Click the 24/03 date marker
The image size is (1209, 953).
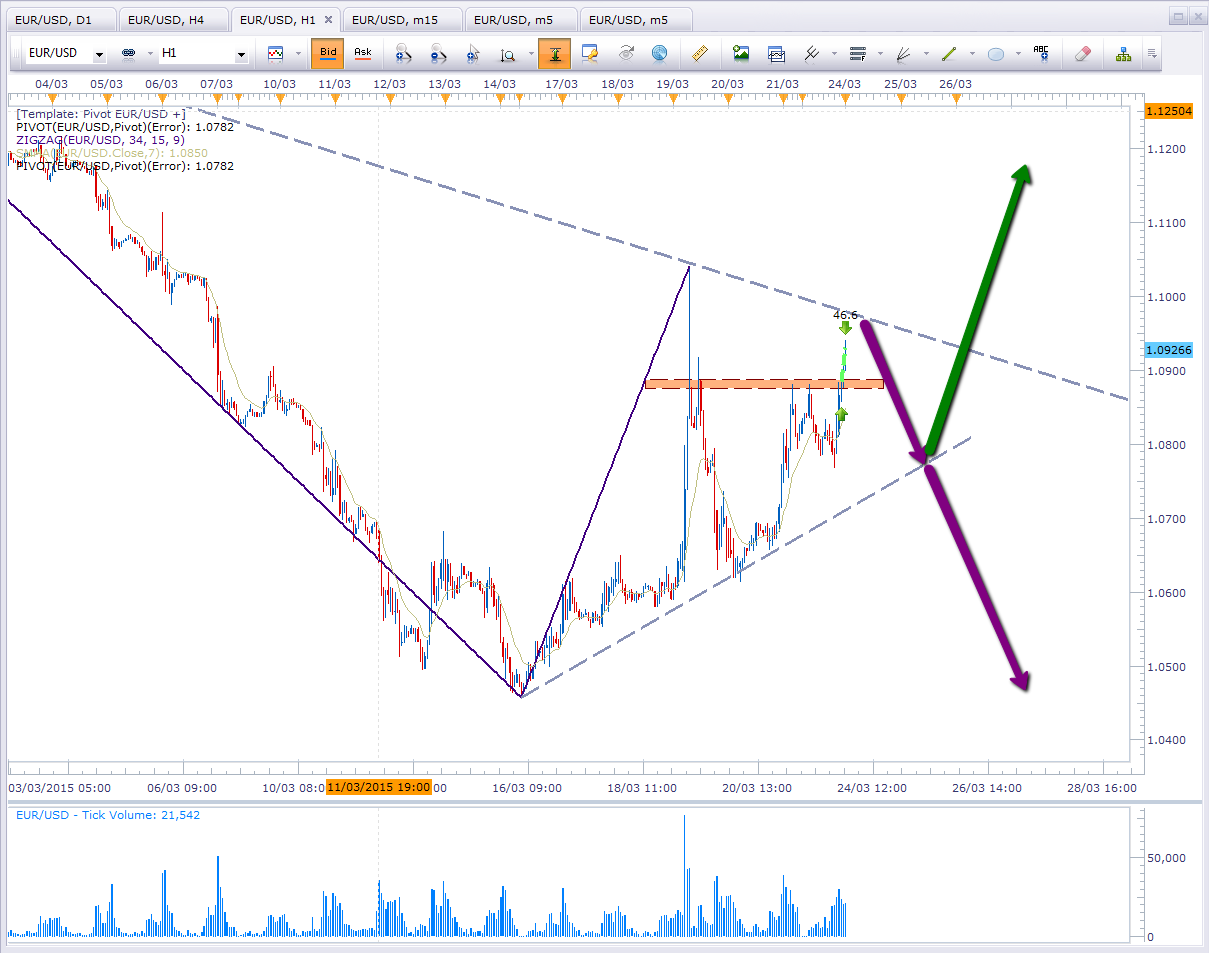846,84
